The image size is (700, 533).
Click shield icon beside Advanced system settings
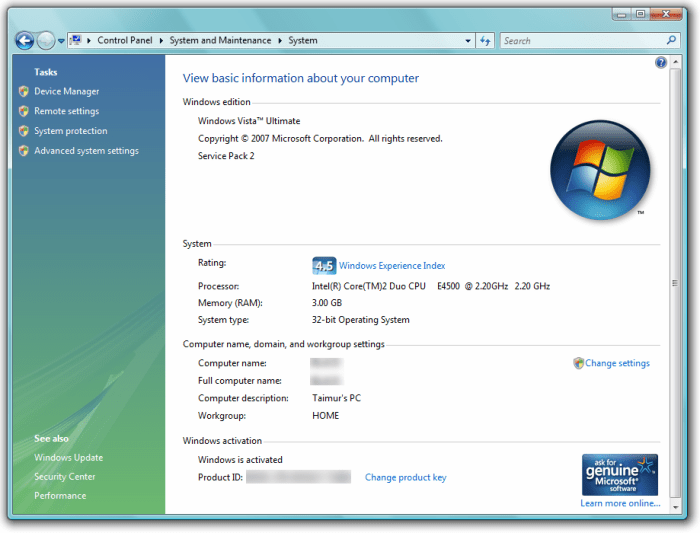click(x=24, y=151)
